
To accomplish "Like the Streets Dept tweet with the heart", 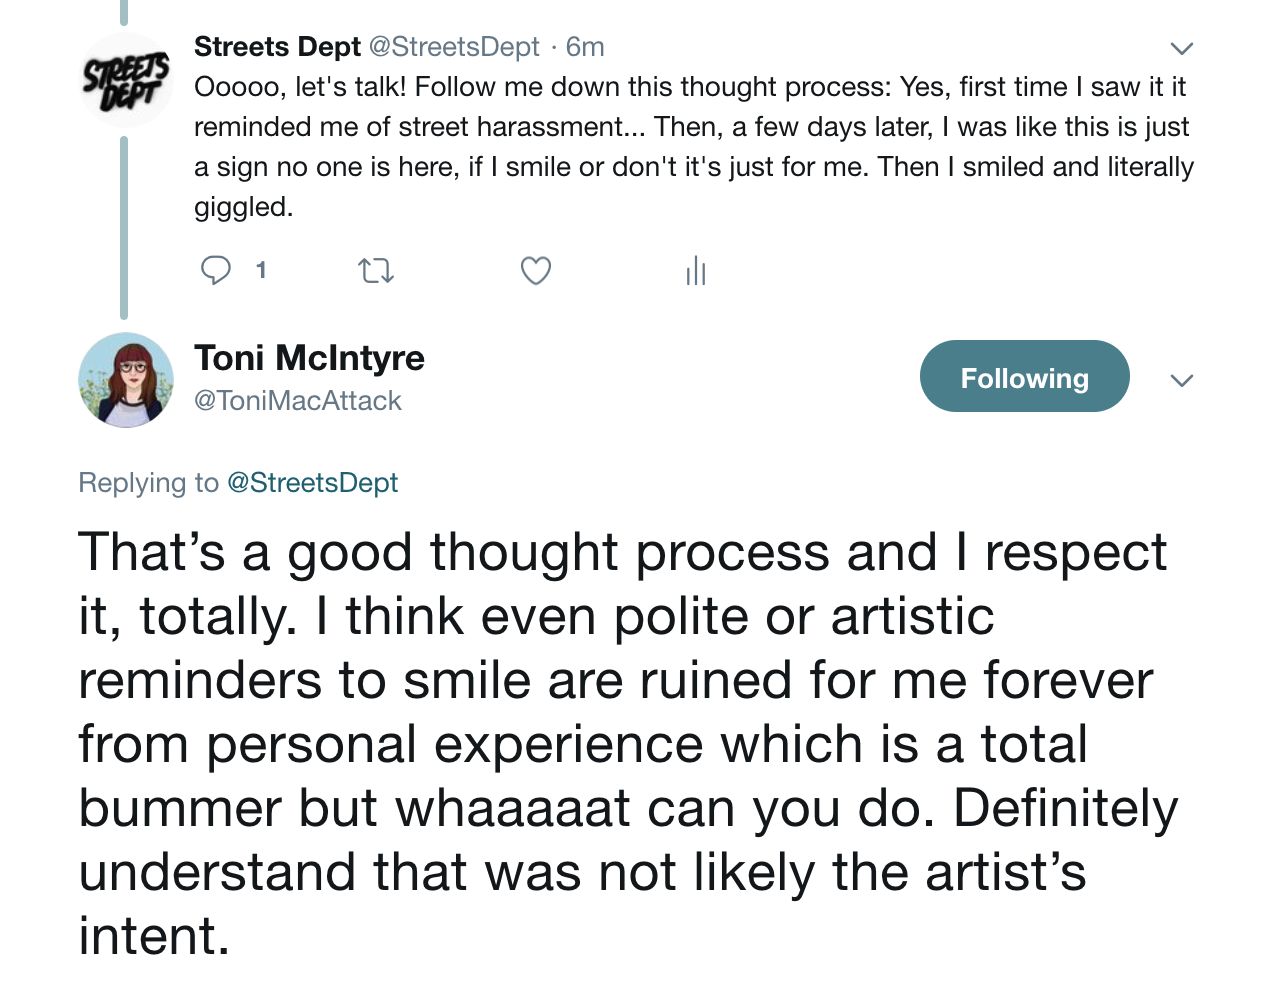I will (536, 271).
